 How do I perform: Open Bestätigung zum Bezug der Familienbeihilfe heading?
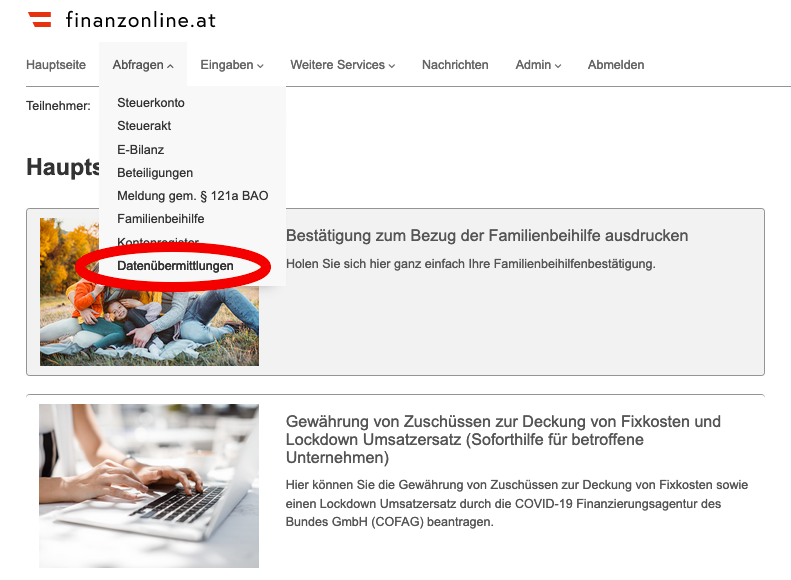tap(487, 236)
